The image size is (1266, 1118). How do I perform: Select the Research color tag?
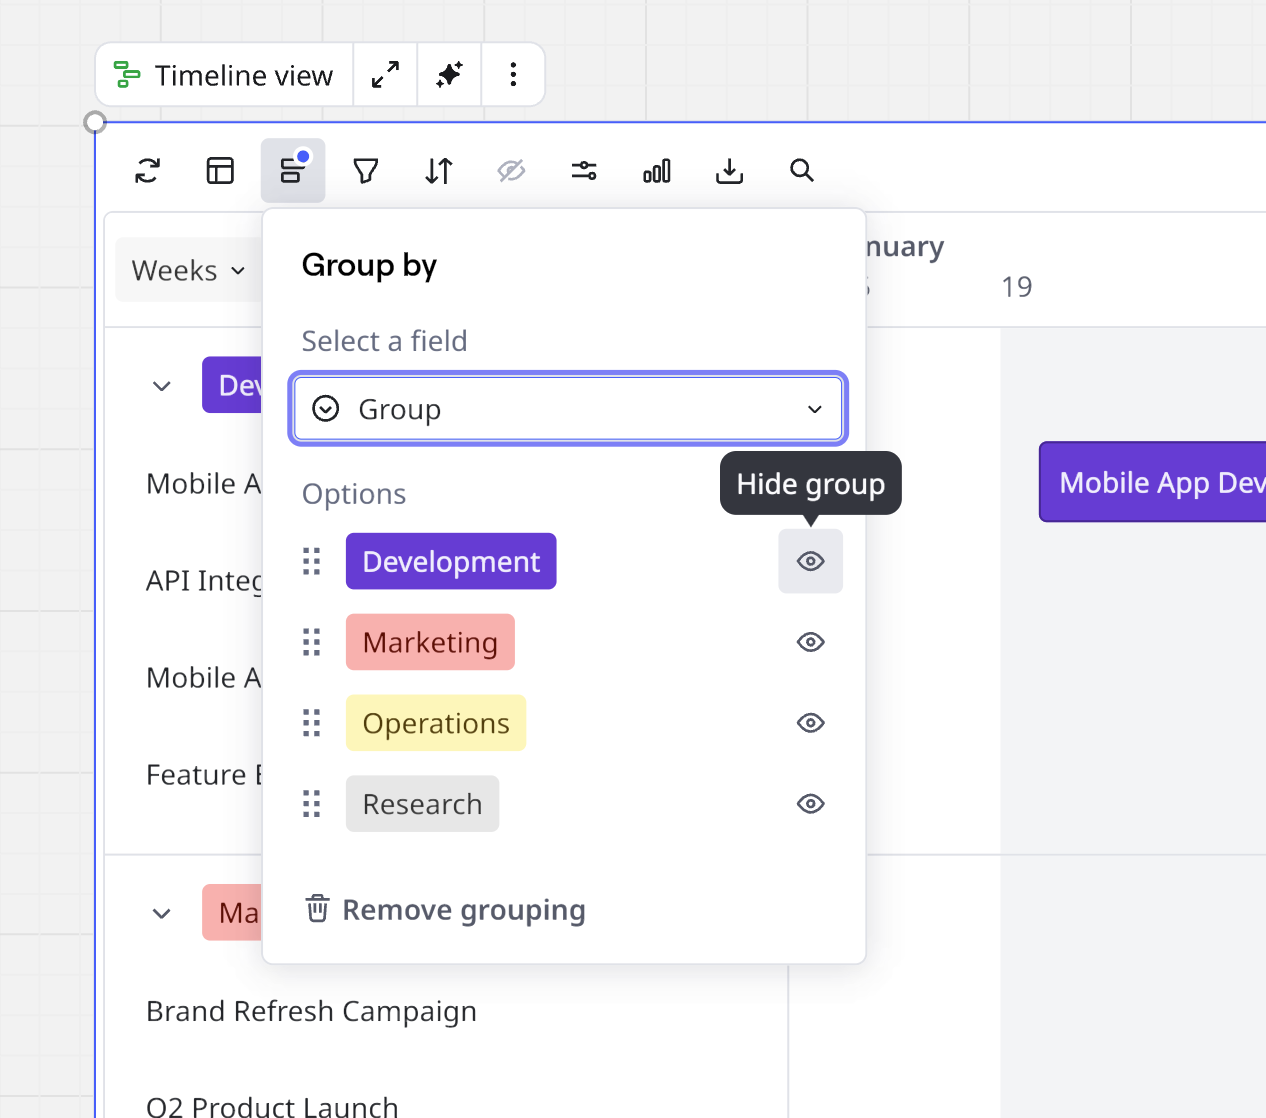(422, 804)
